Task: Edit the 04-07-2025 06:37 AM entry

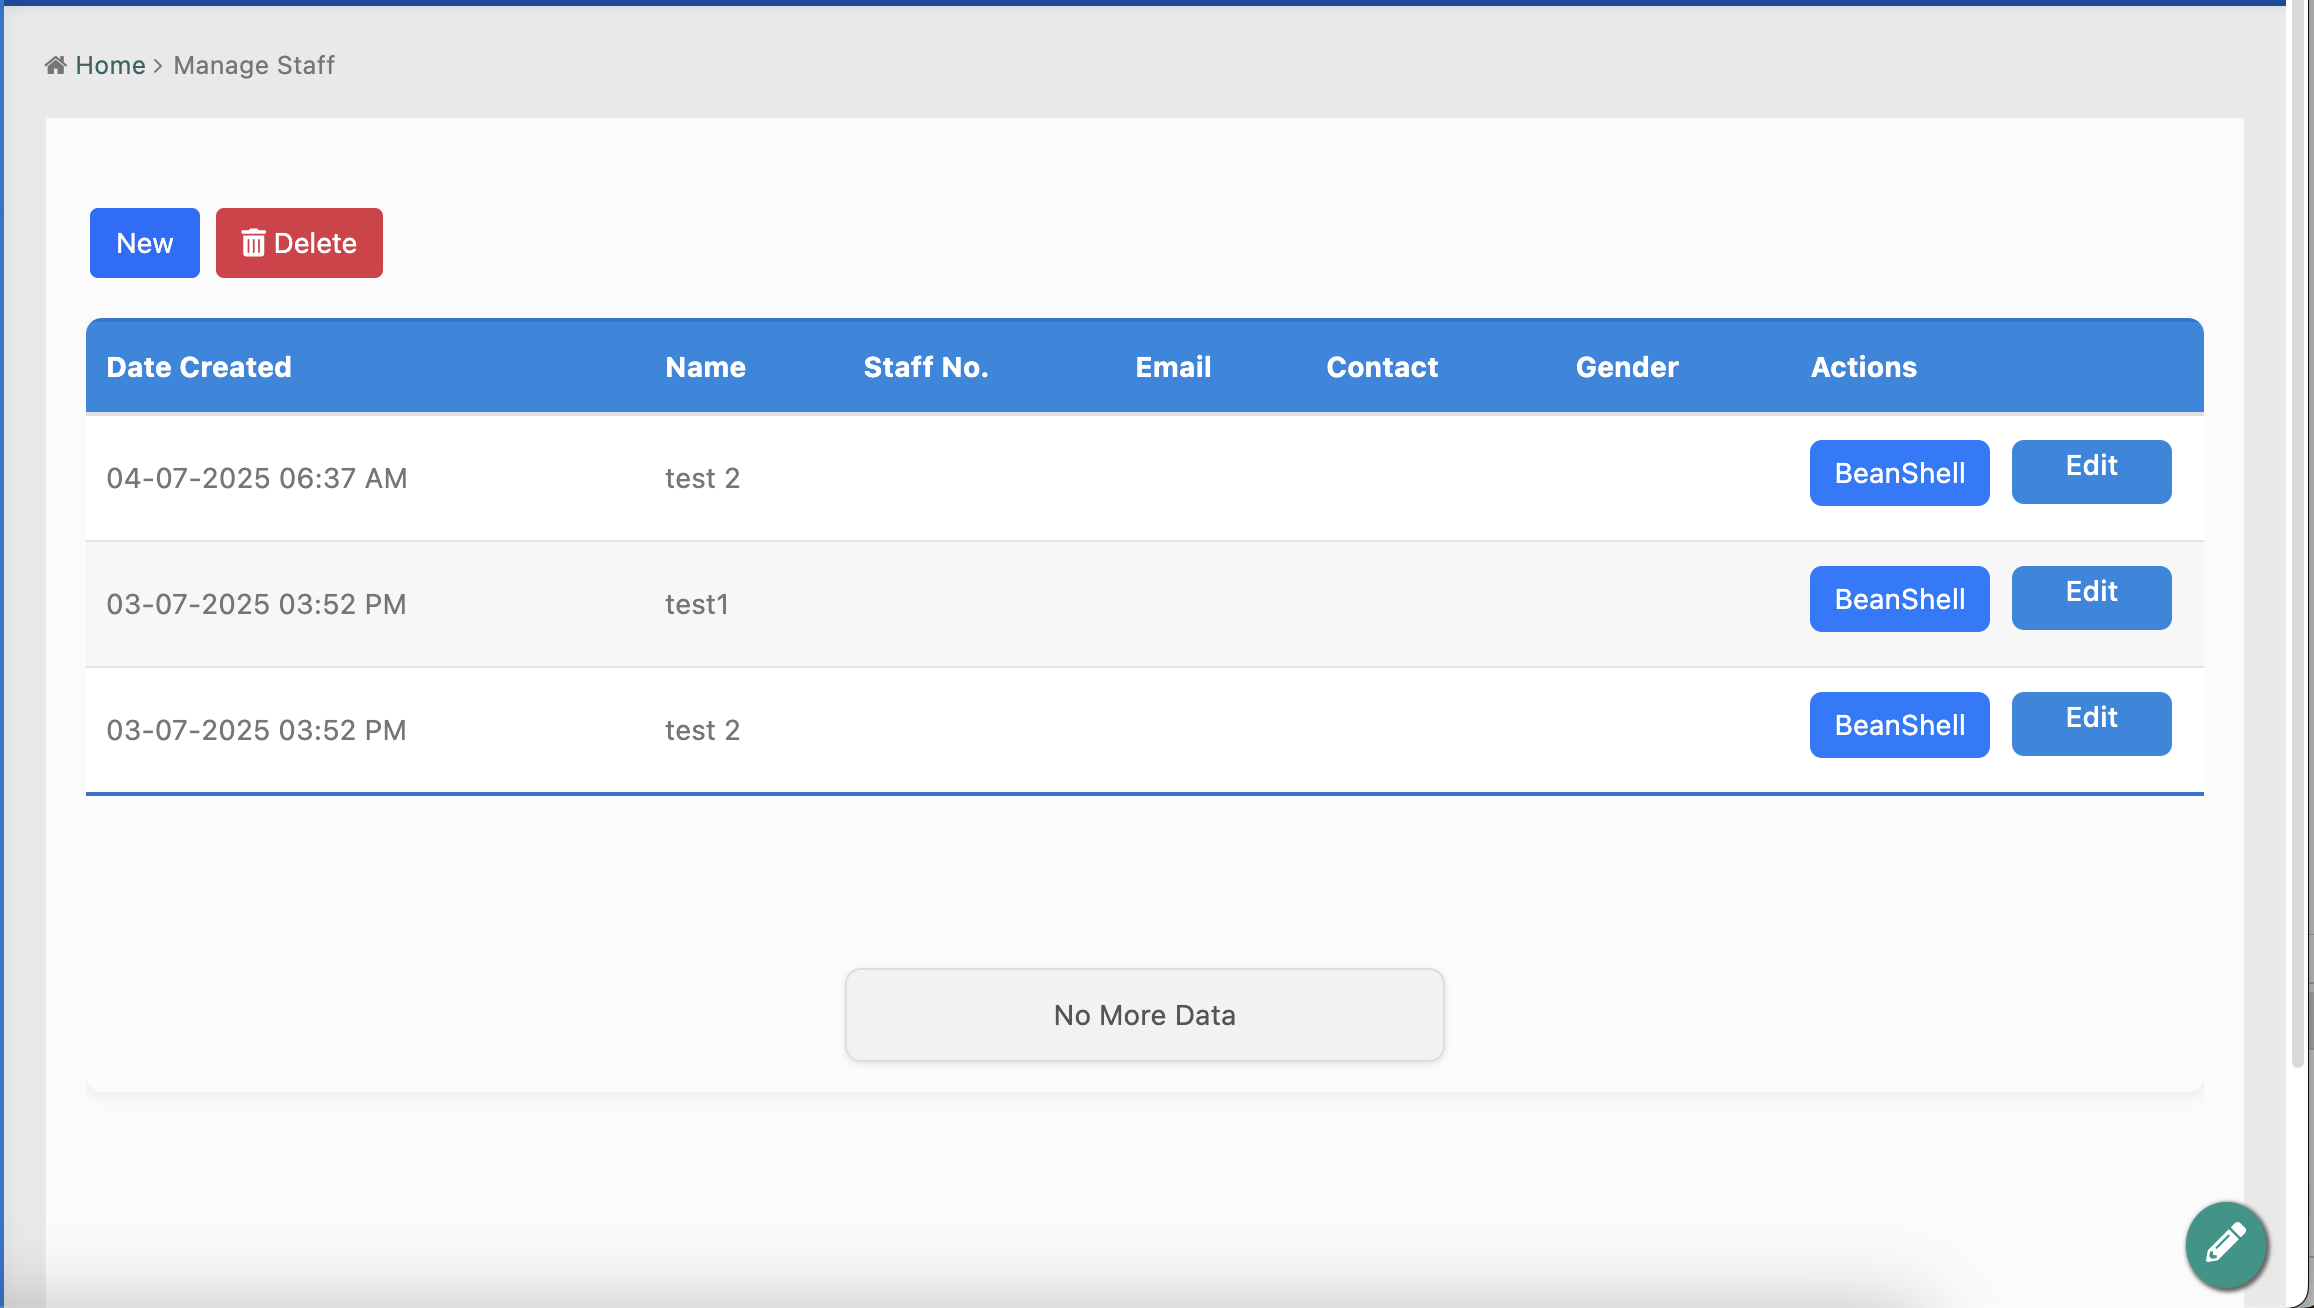Action: (2091, 471)
